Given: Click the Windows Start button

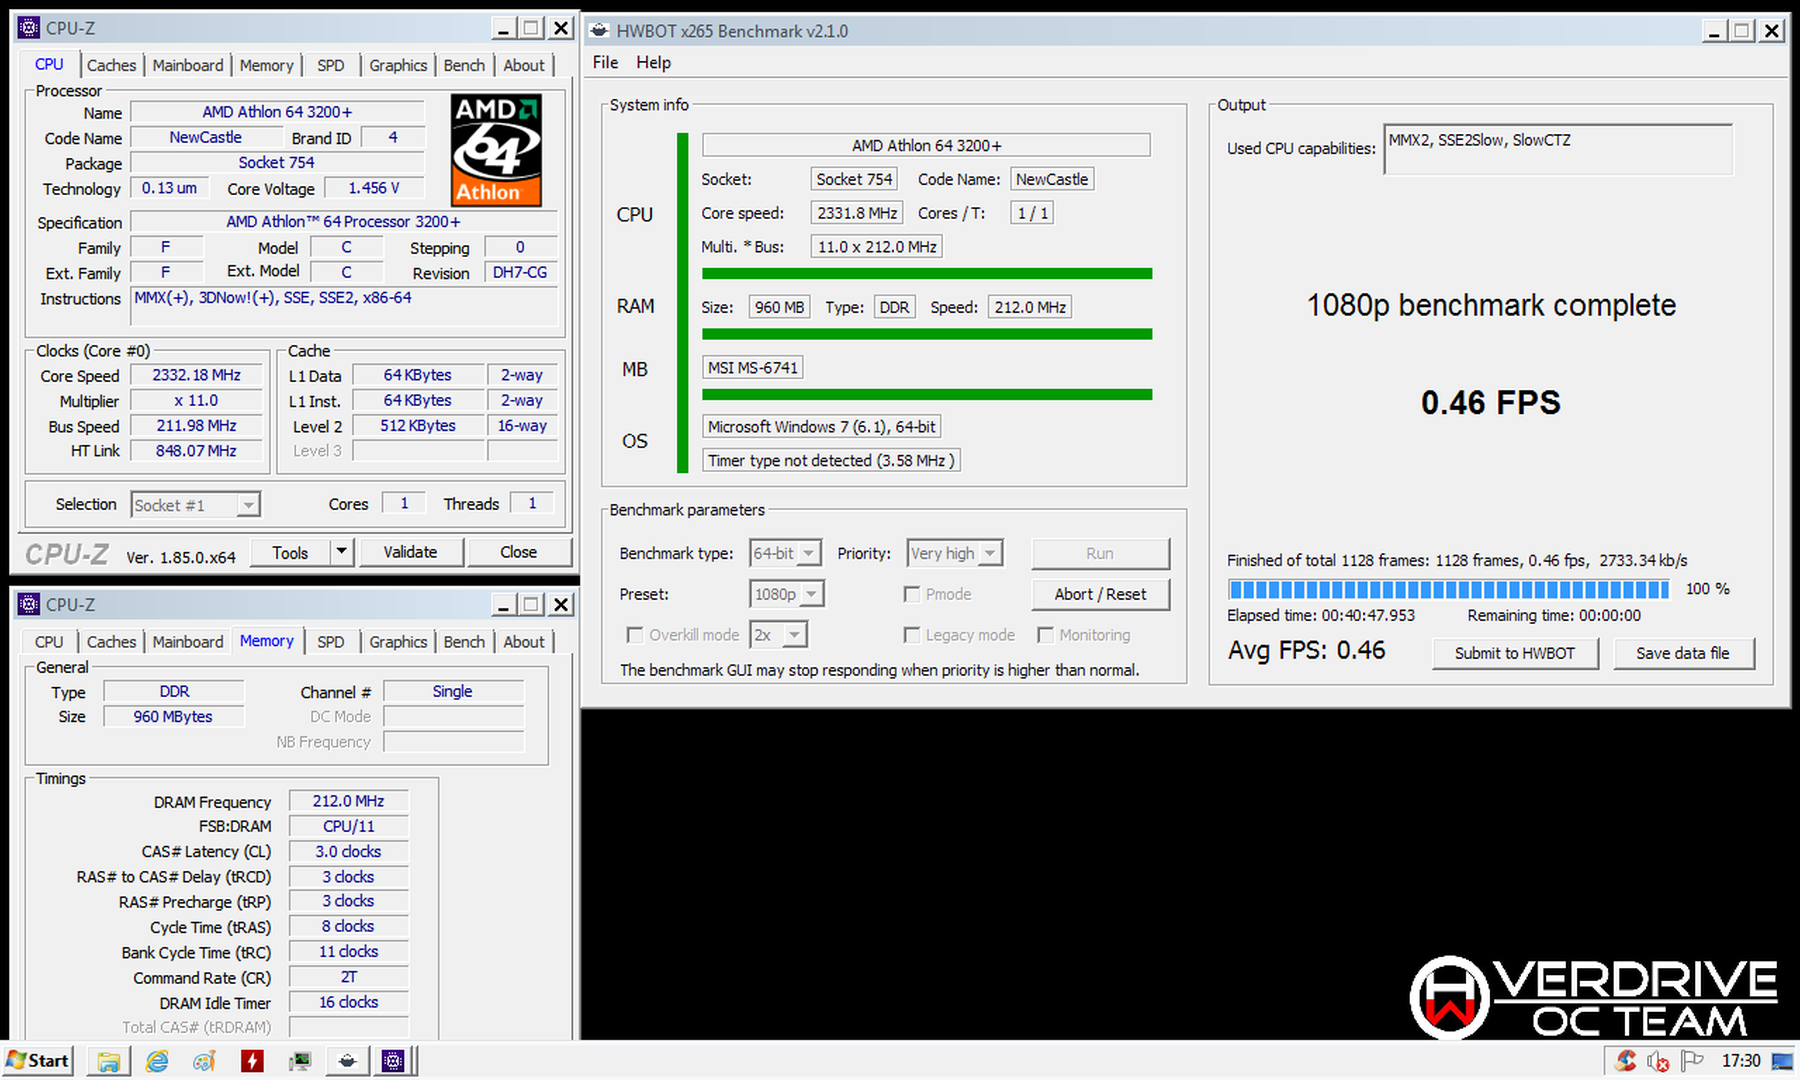Looking at the screenshot, I should [38, 1061].
